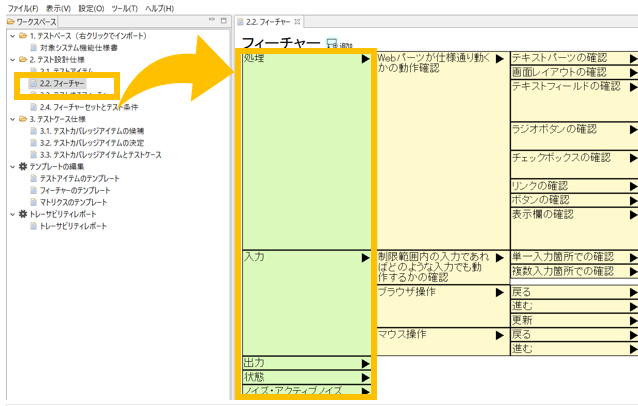
Task: Click document icon of 3.3. テストカバレッジアイテムとテストケース
Action: point(34,155)
